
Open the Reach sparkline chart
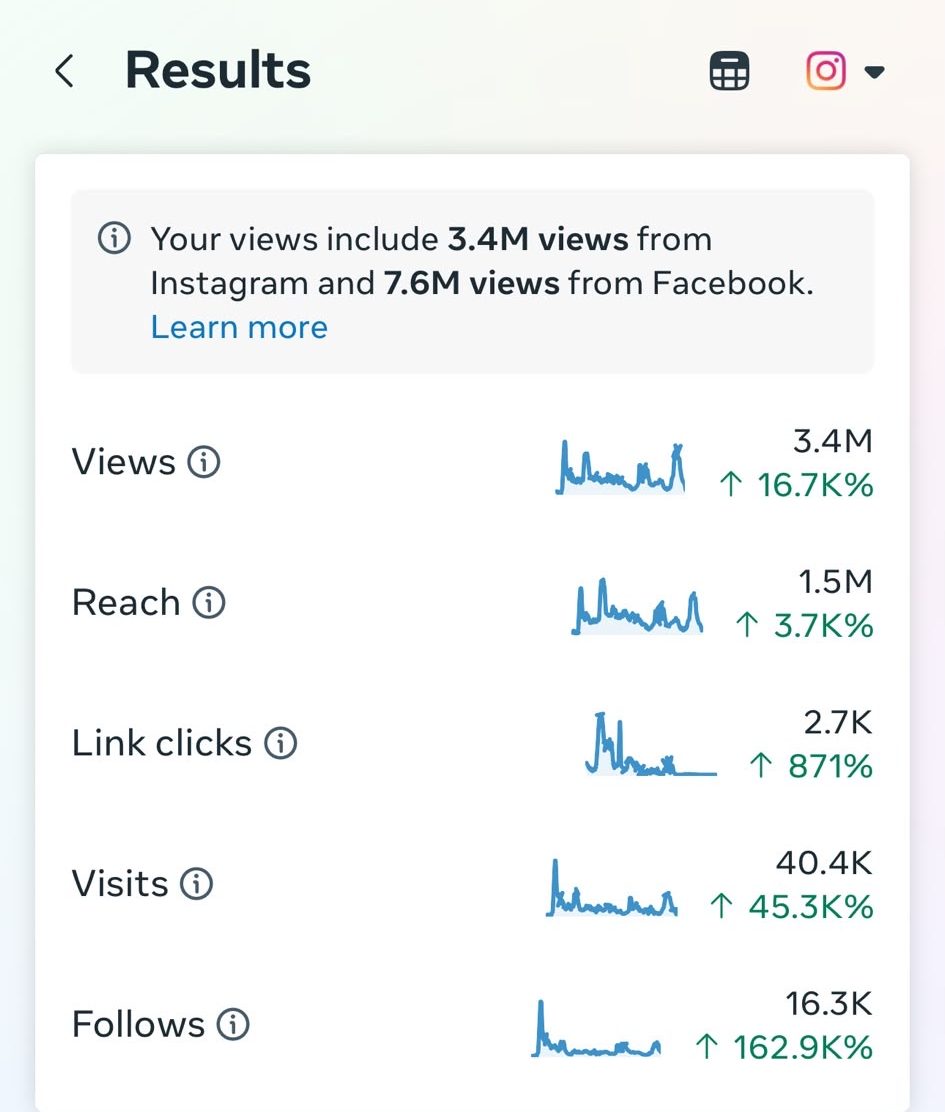(x=637, y=606)
